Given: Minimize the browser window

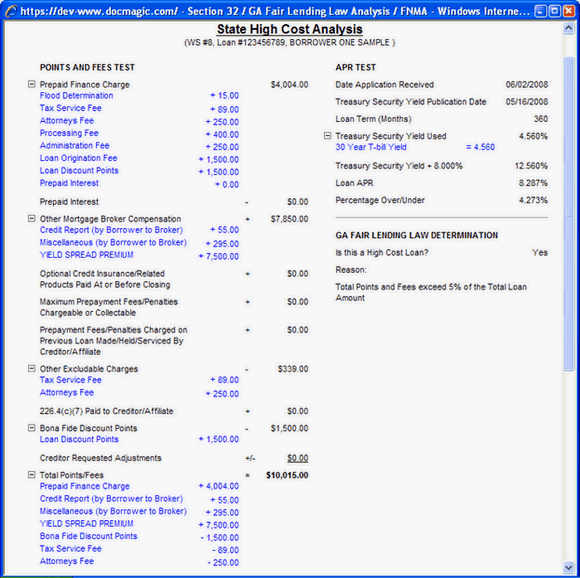Looking at the screenshot, I should pos(541,11).
